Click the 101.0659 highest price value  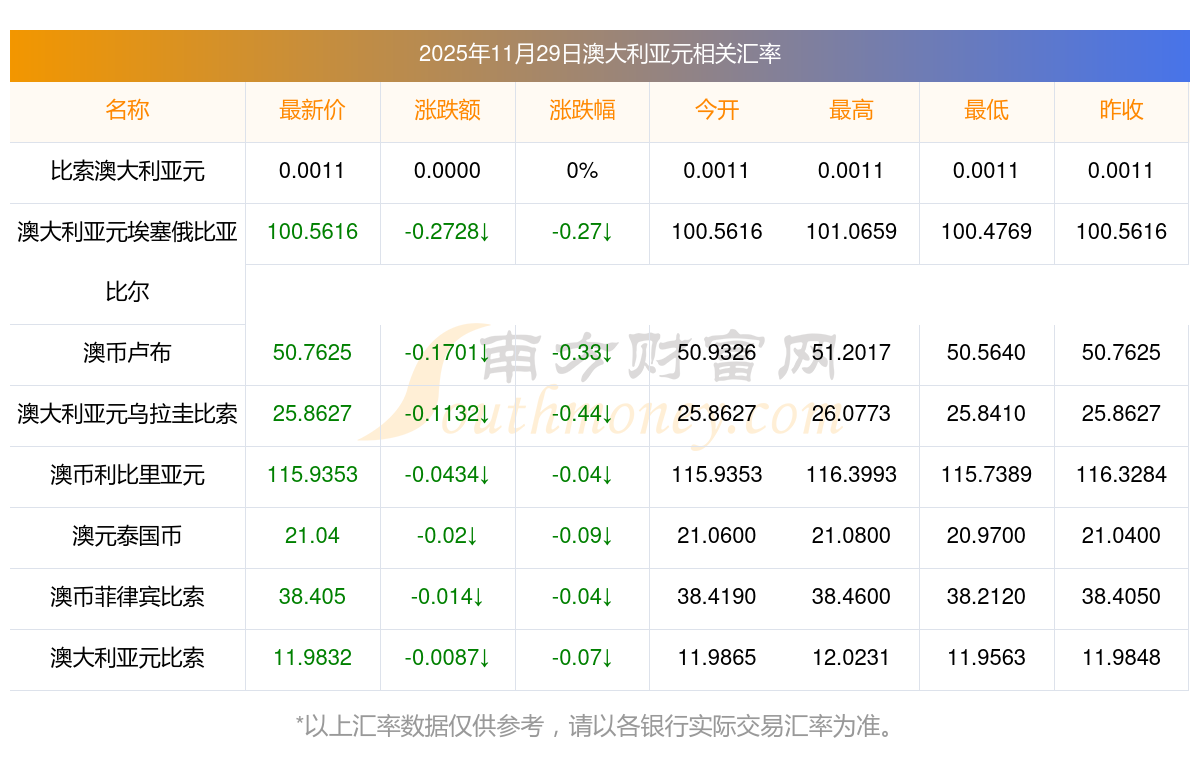coord(851,232)
